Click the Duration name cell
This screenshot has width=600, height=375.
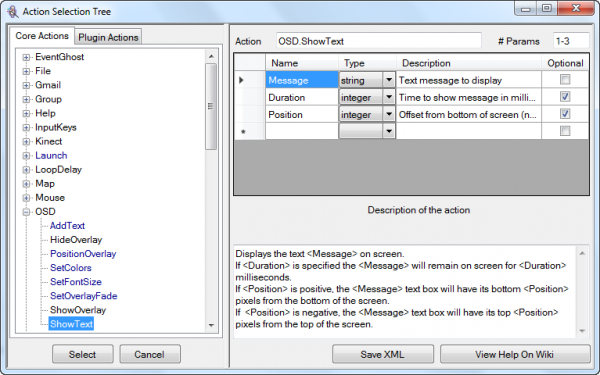pos(302,97)
